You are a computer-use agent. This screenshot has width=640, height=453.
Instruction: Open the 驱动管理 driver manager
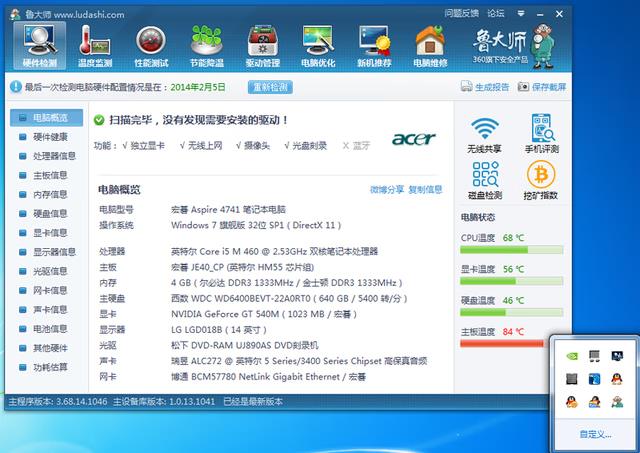[x=263, y=46]
